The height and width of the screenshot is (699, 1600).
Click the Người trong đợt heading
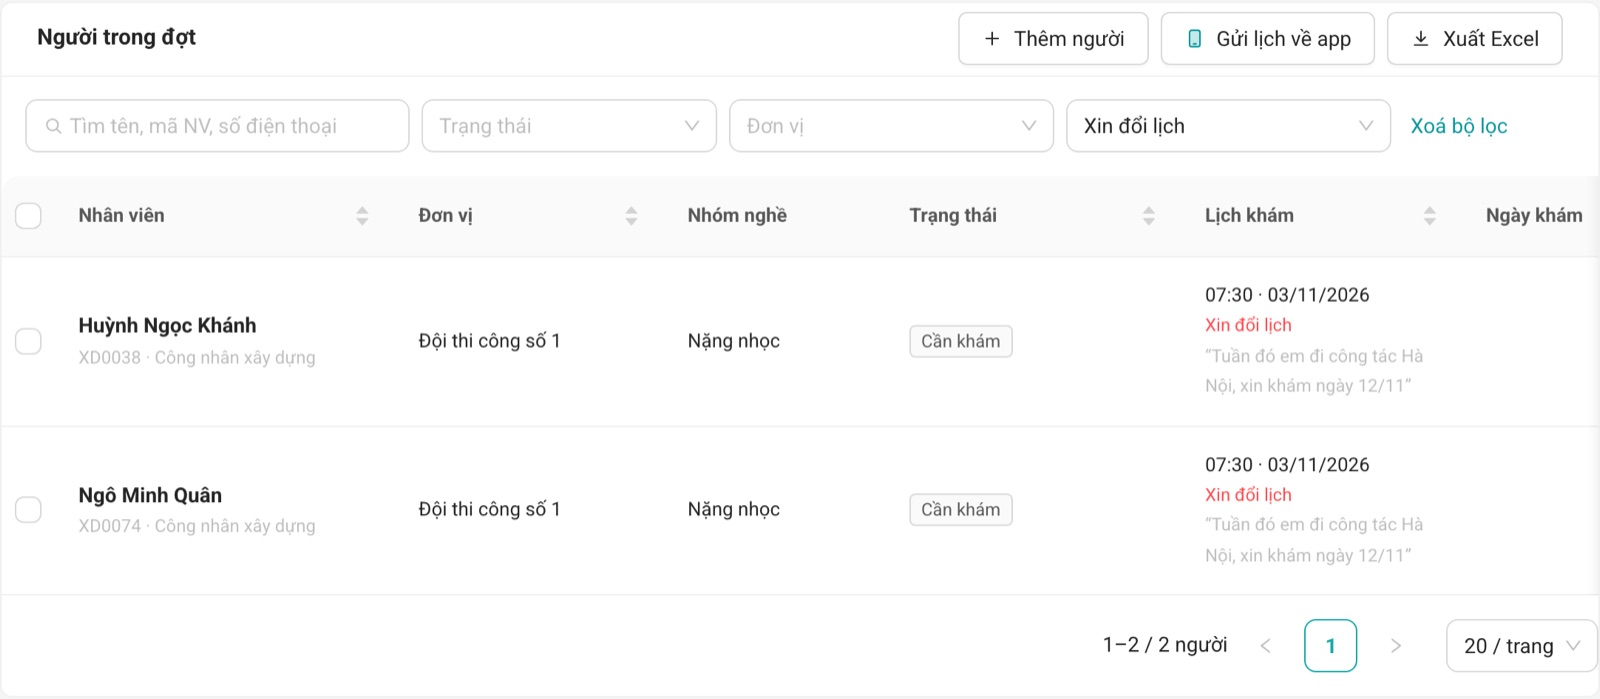116,38
